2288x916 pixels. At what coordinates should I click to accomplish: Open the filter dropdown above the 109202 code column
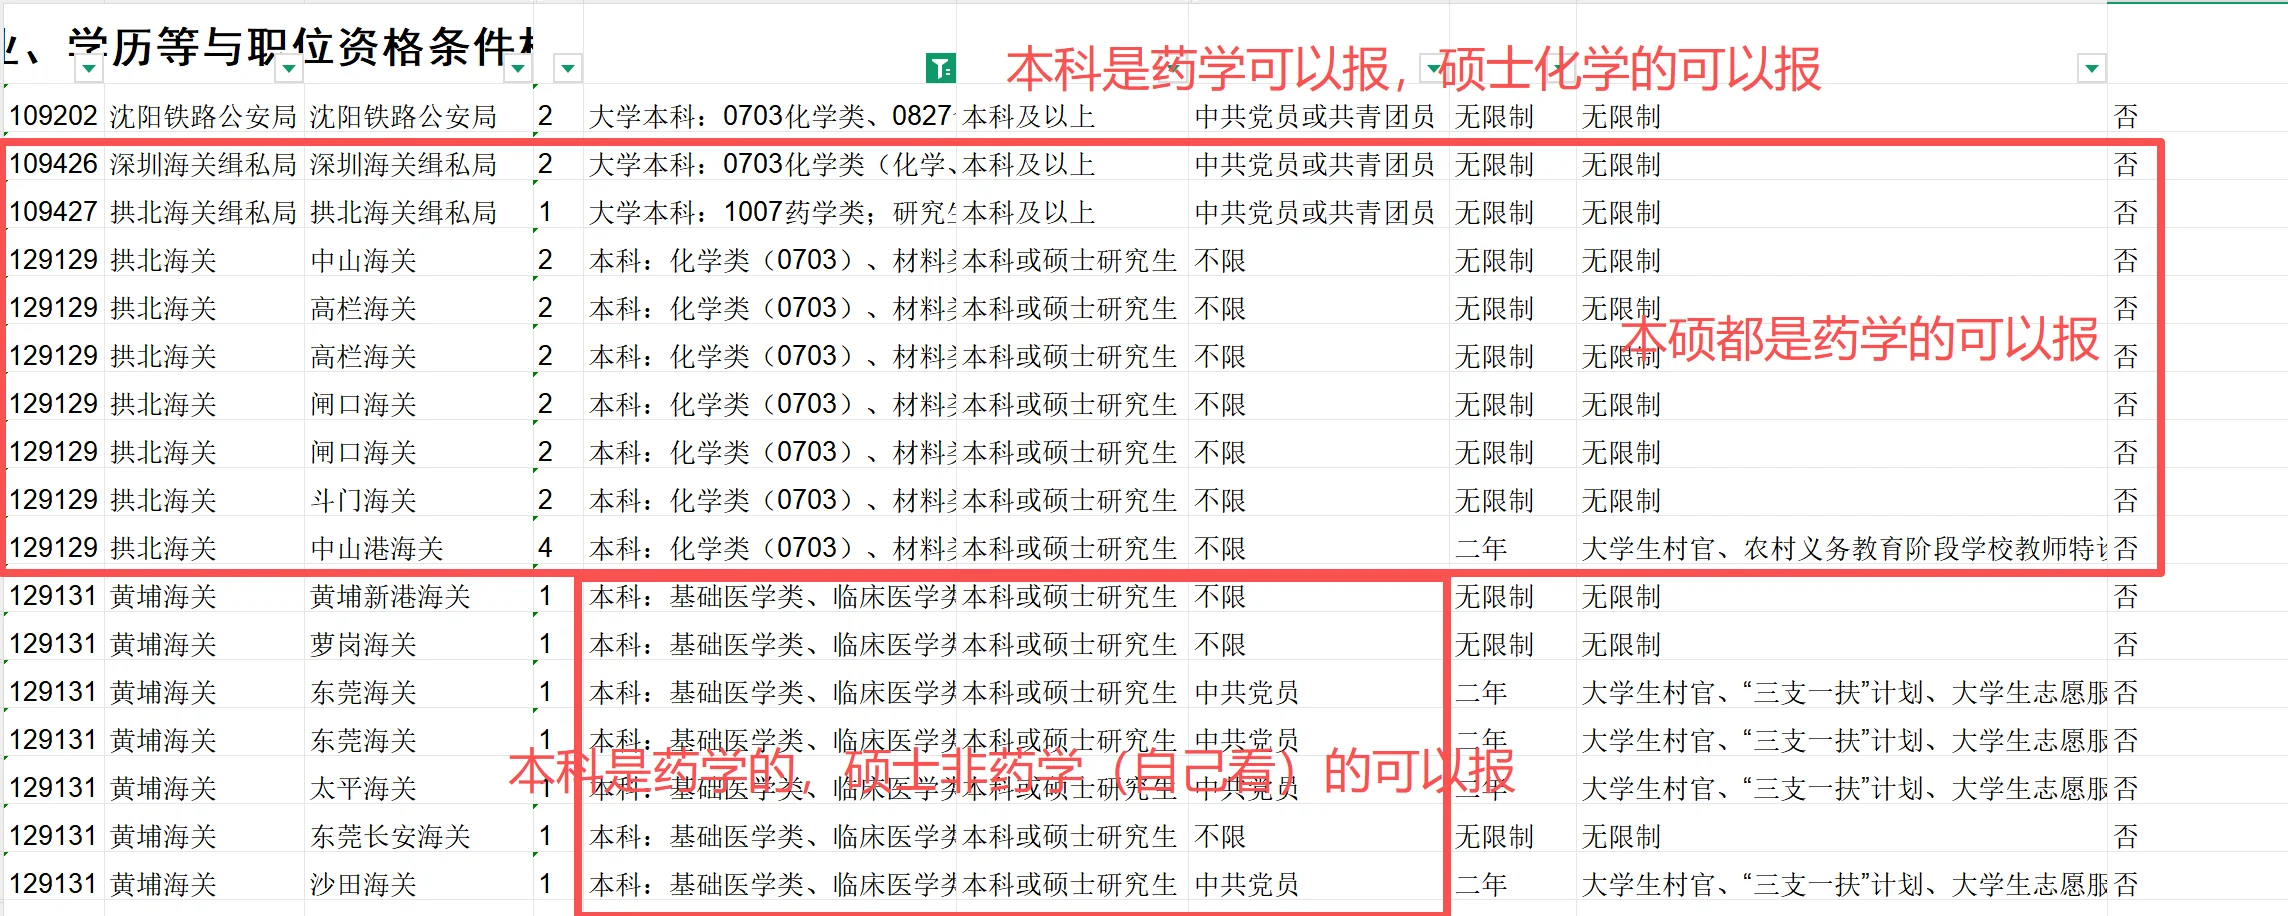point(89,68)
